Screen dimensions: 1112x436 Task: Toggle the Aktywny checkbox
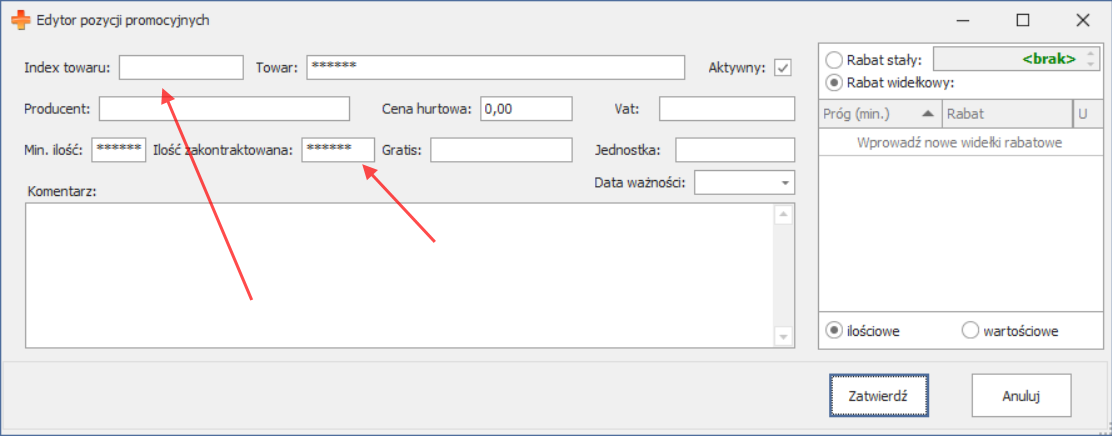pyautogui.click(x=783, y=68)
